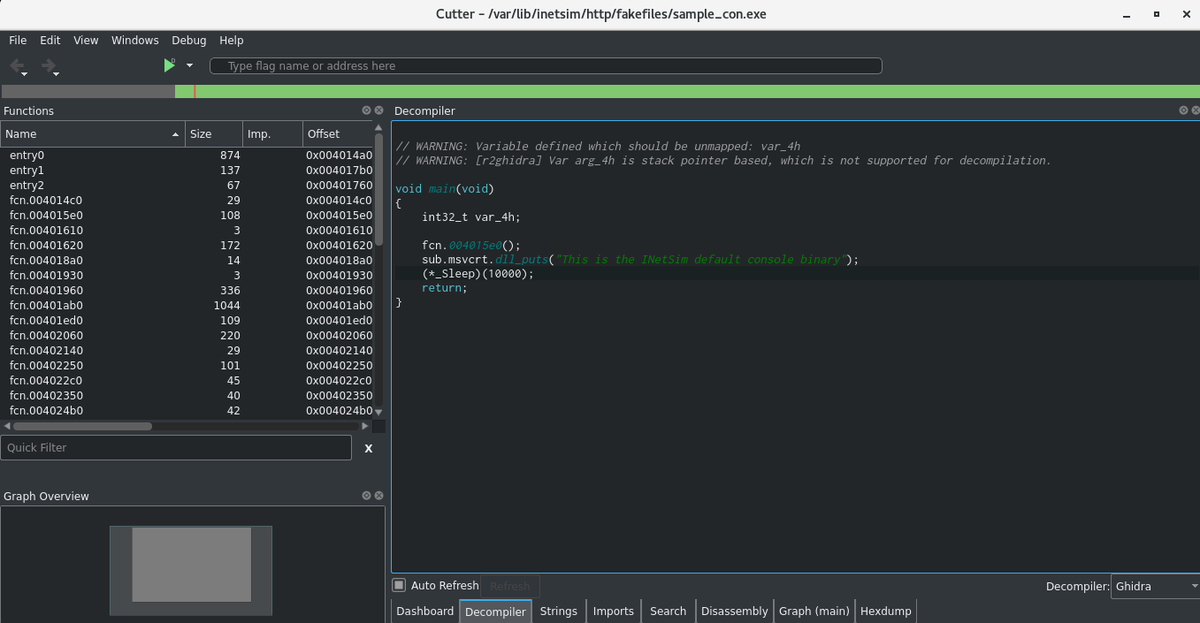Select function fcn.004014c0
The image size is (1200, 623).
[186, 200]
